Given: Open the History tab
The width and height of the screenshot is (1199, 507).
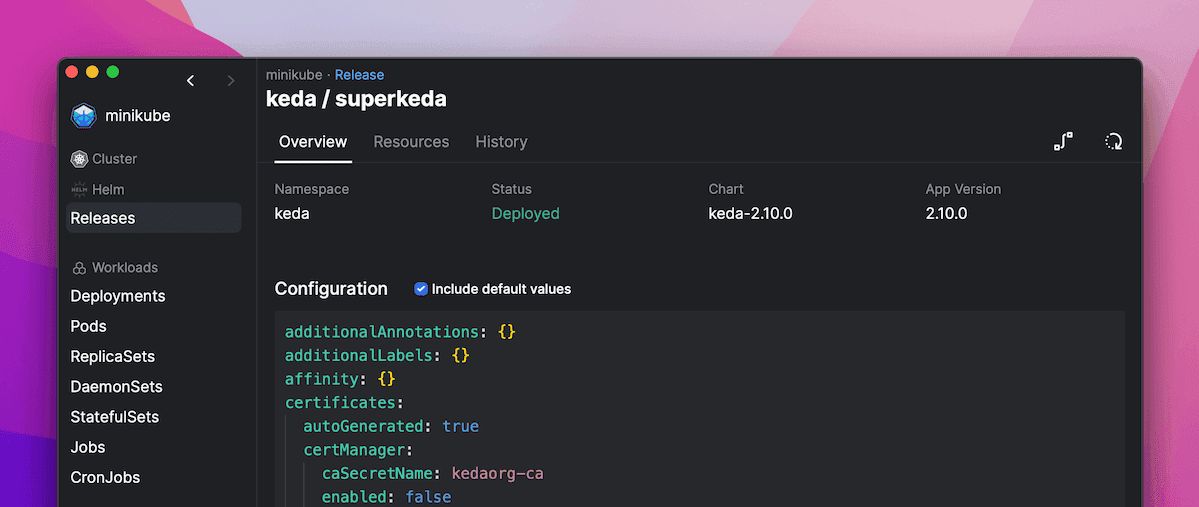Looking at the screenshot, I should coord(502,141).
